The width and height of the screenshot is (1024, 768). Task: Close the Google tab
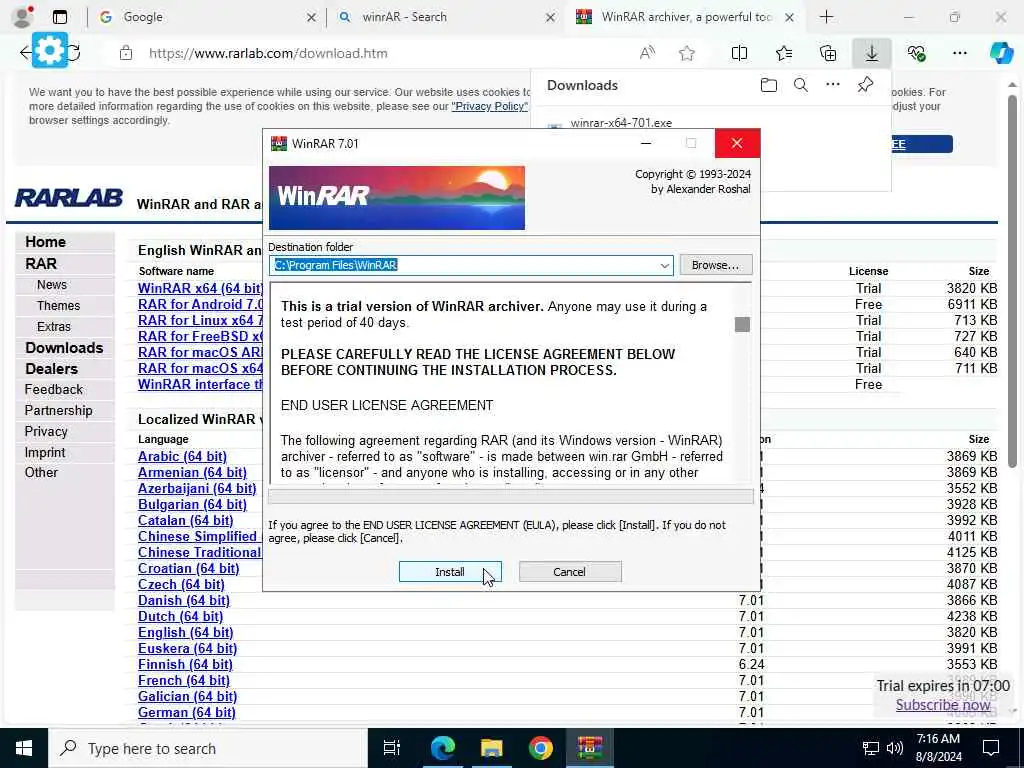(x=312, y=18)
